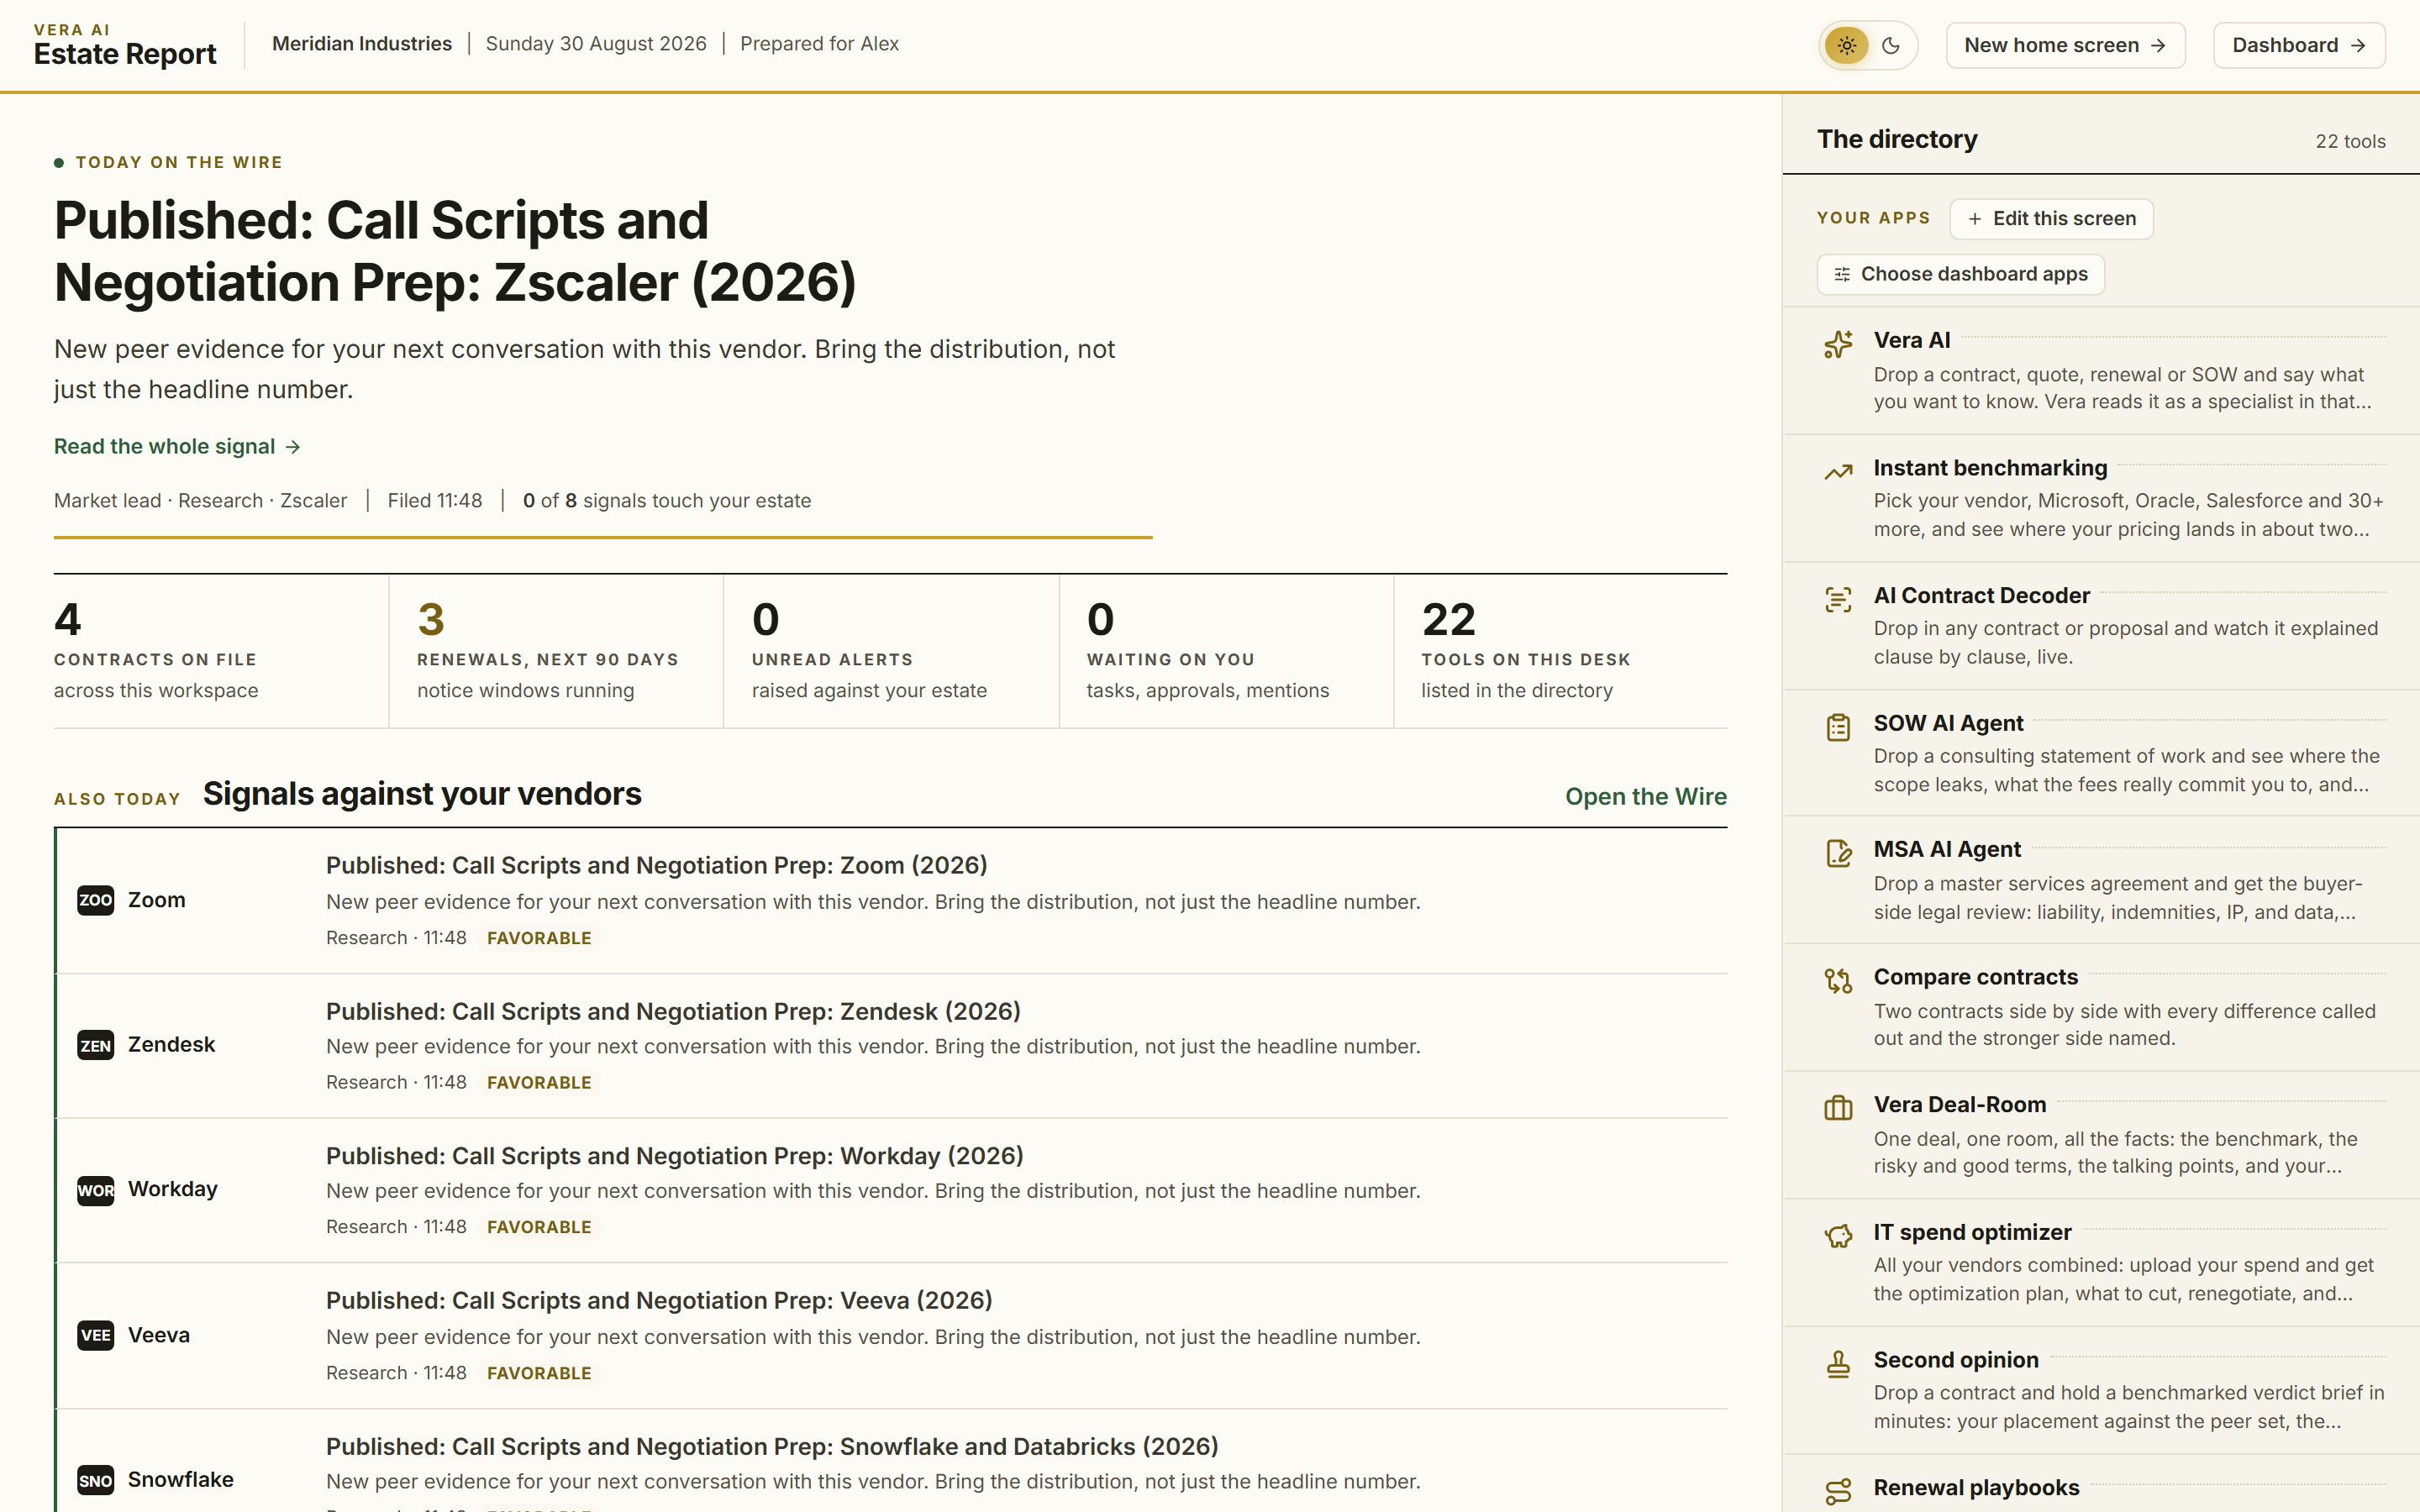2420x1512 pixels.
Task: Click the WOR vendor badge for Workday
Action: (x=96, y=1190)
